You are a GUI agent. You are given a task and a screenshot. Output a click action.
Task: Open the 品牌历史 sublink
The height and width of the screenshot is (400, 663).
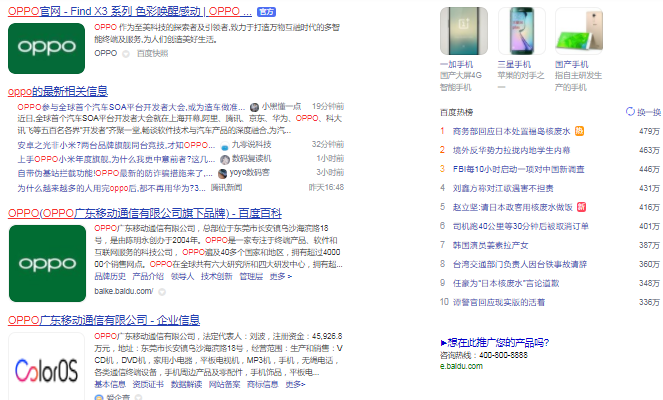click(x=110, y=277)
